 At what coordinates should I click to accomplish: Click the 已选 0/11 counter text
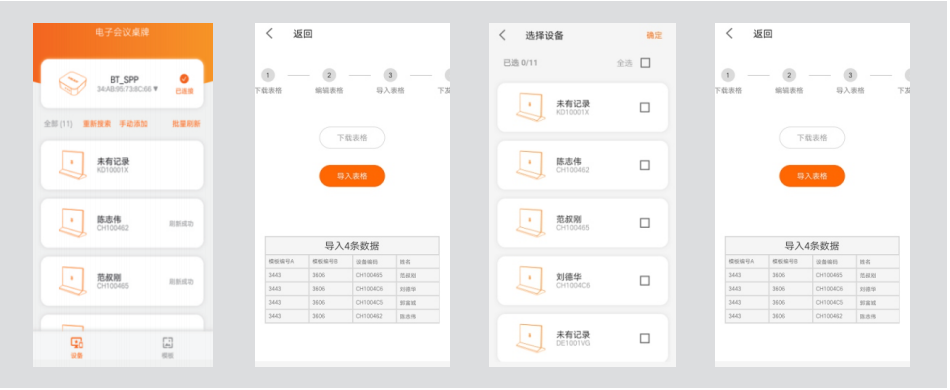coord(520,62)
